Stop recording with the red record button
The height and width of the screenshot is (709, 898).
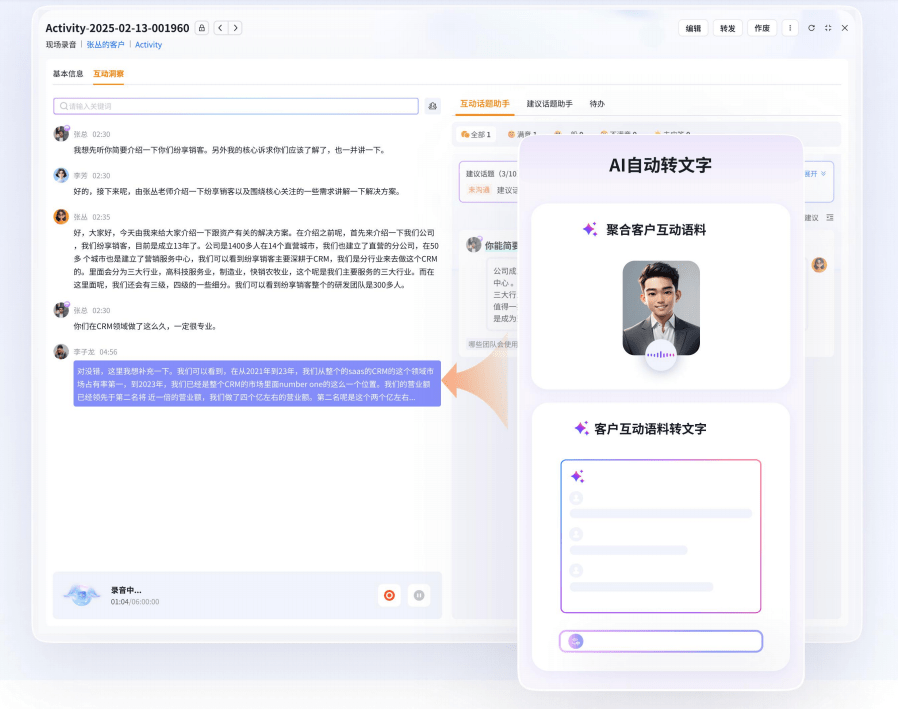click(x=389, y=595)
